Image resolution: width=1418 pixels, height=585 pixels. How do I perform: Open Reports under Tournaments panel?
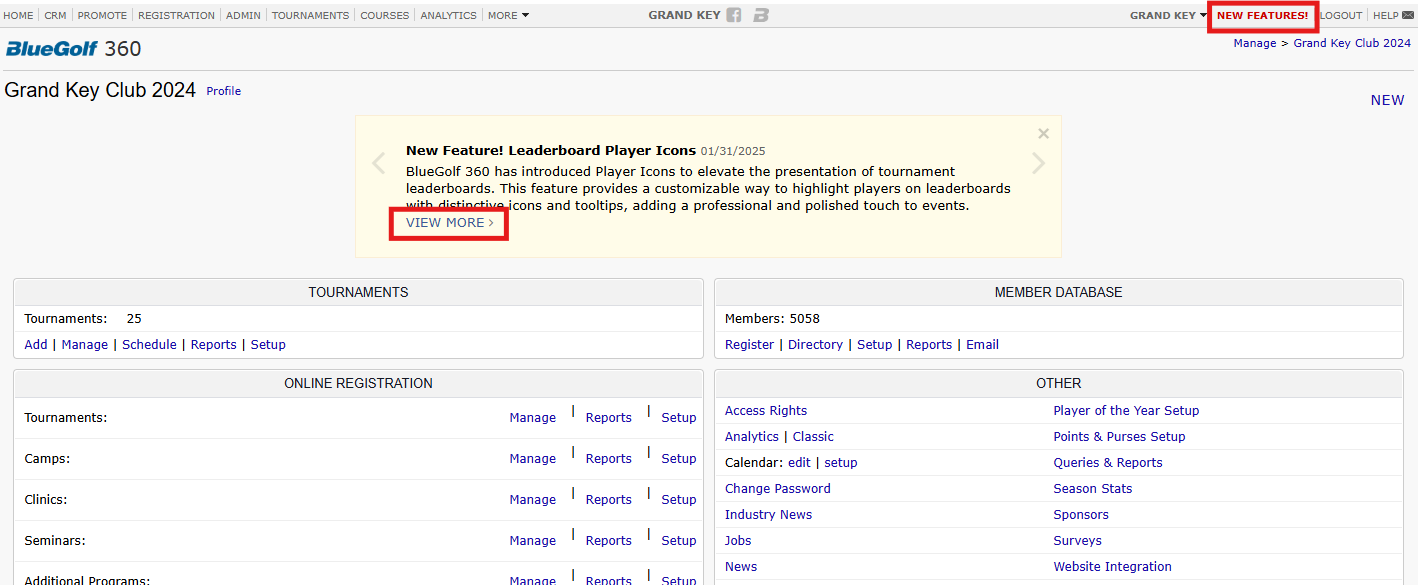click(214, 345)
